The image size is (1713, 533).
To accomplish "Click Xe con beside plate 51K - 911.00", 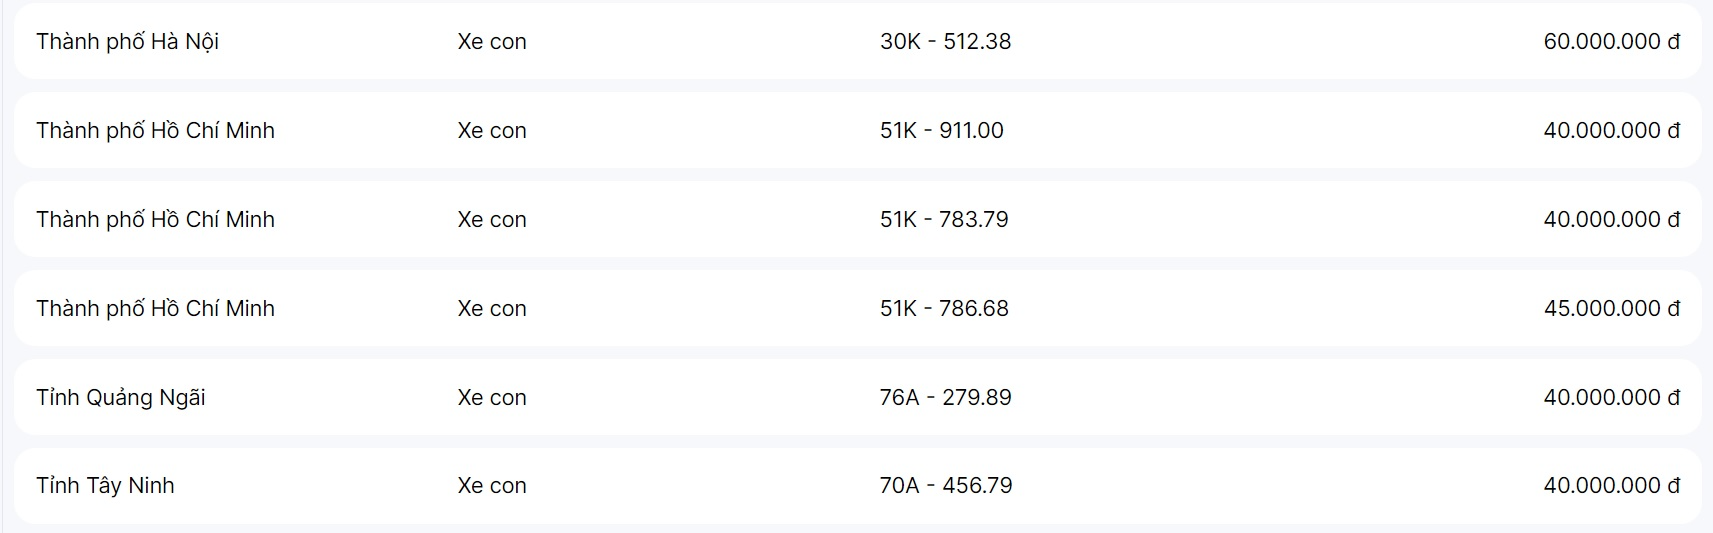I will coord(491,130).
